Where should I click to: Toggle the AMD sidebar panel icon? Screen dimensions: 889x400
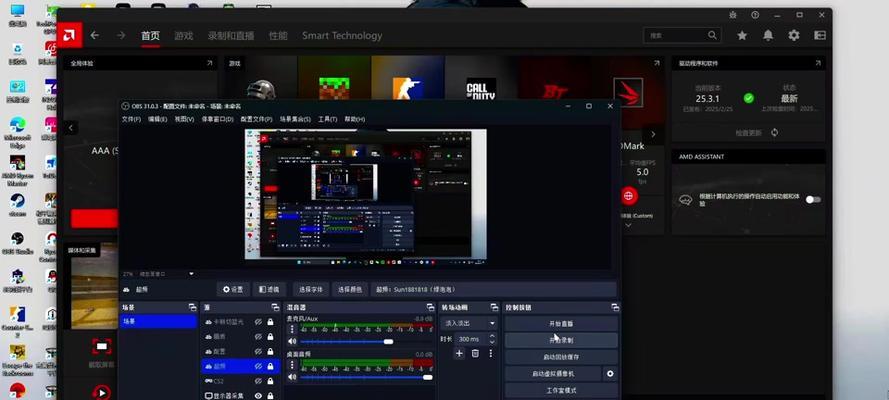820,35
